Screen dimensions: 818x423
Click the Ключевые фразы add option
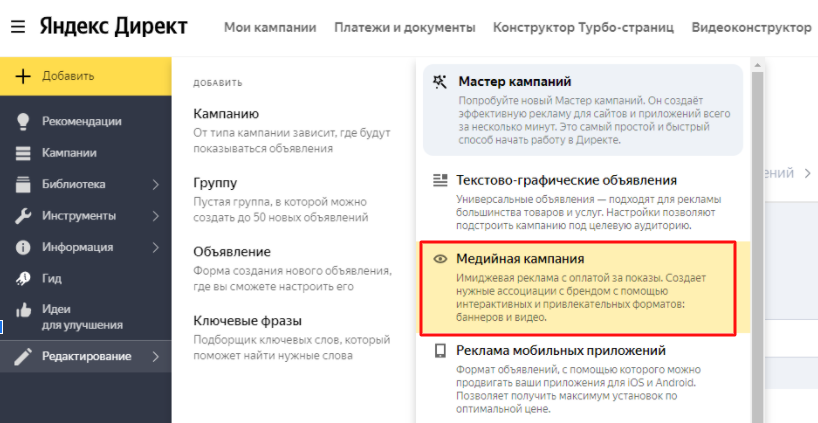pyautogui.click(x=247, y=321)
